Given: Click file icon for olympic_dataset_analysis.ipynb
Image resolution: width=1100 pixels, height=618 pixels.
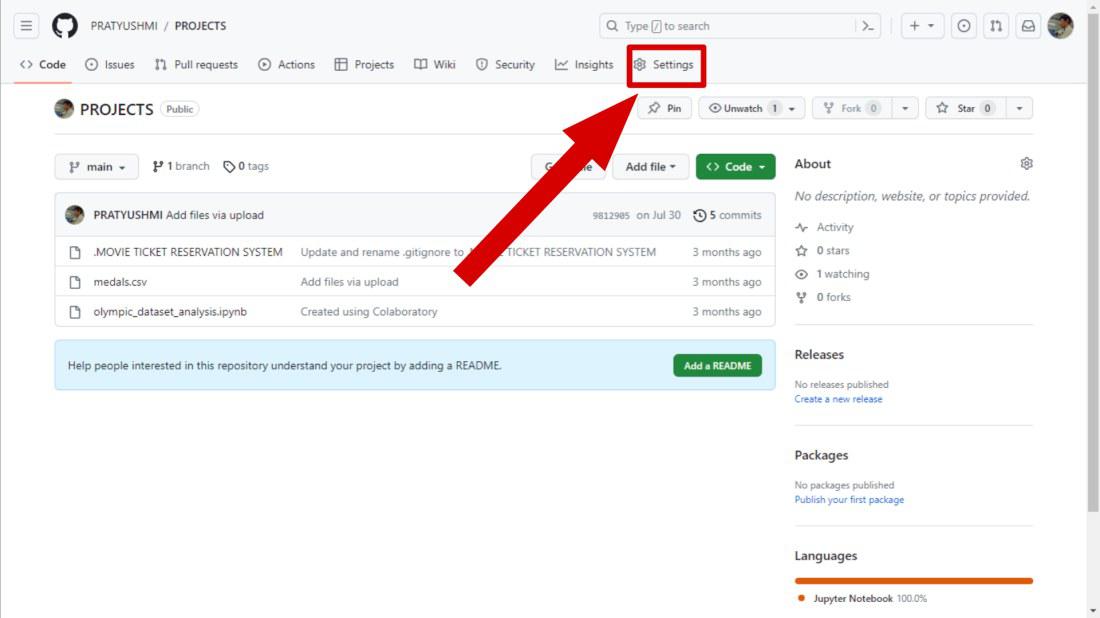Looking at the screenshot, I should 75,311.
